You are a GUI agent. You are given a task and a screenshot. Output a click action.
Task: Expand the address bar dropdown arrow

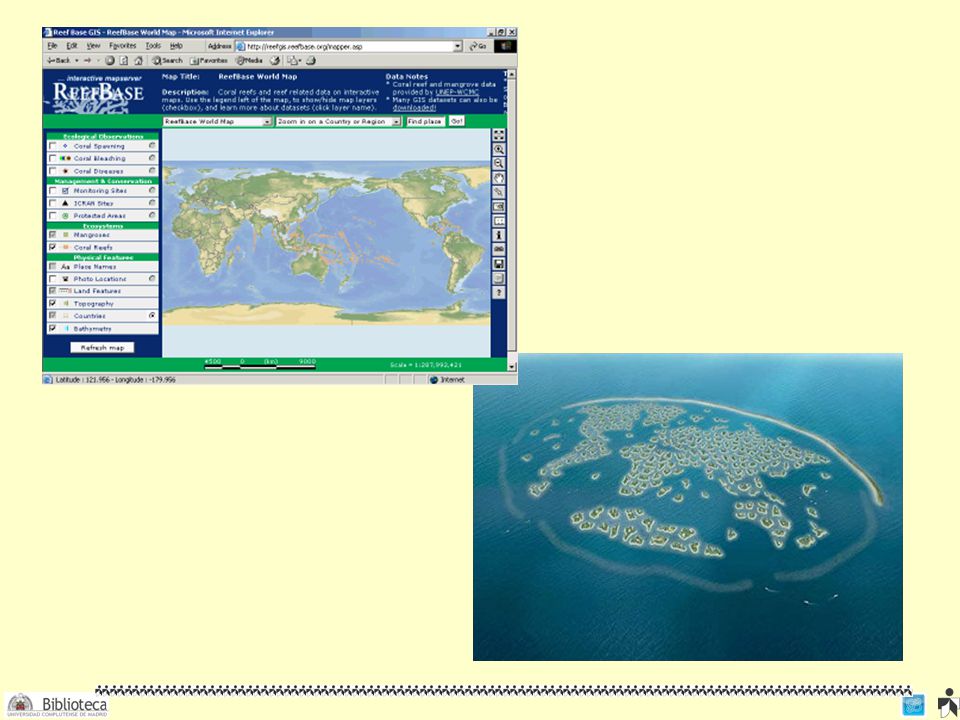tap(457, 47)
